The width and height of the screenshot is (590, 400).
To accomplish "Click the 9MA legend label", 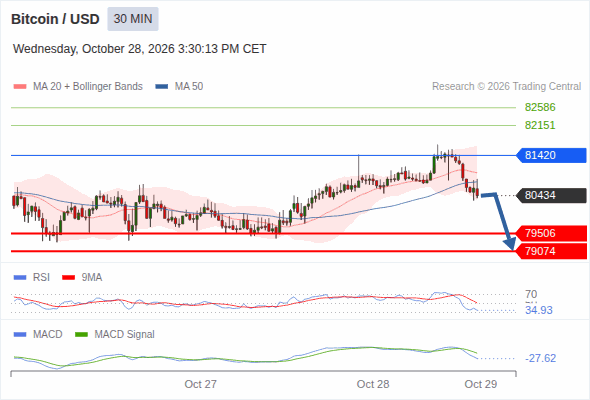I will [x=92, y=278].
